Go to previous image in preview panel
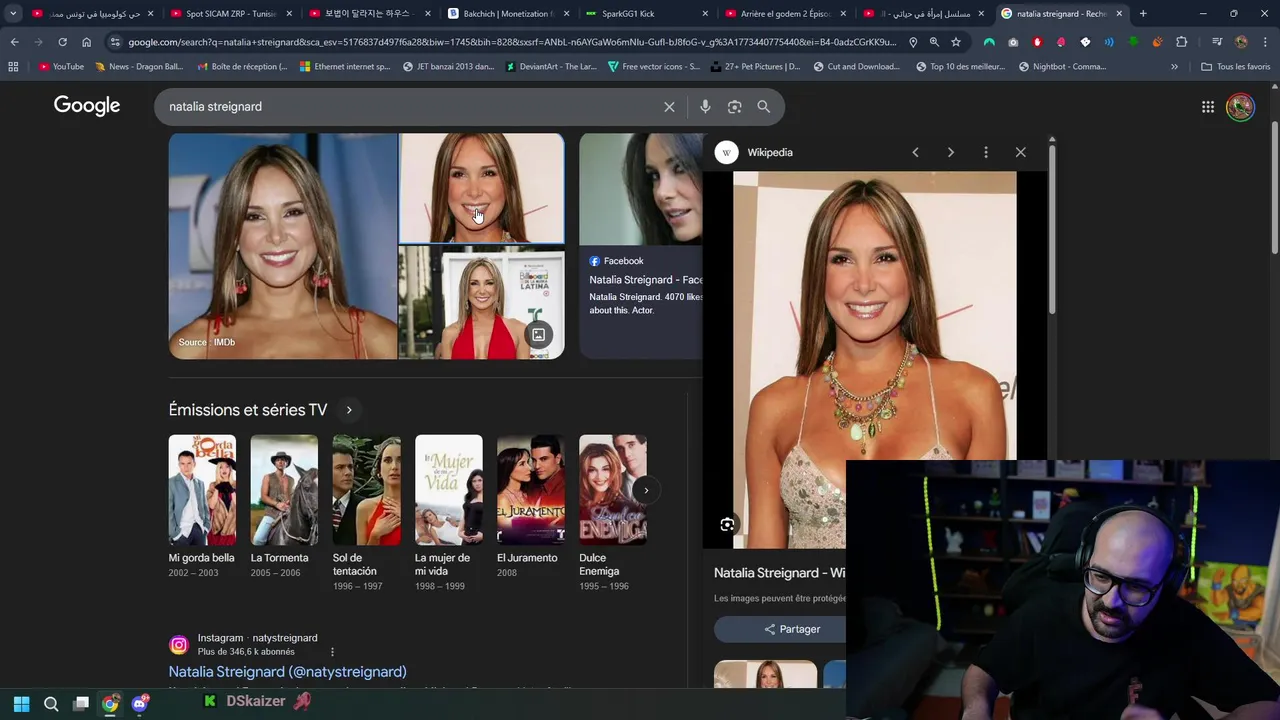Viewport: 1280px width, 720px height. (915, 152)
